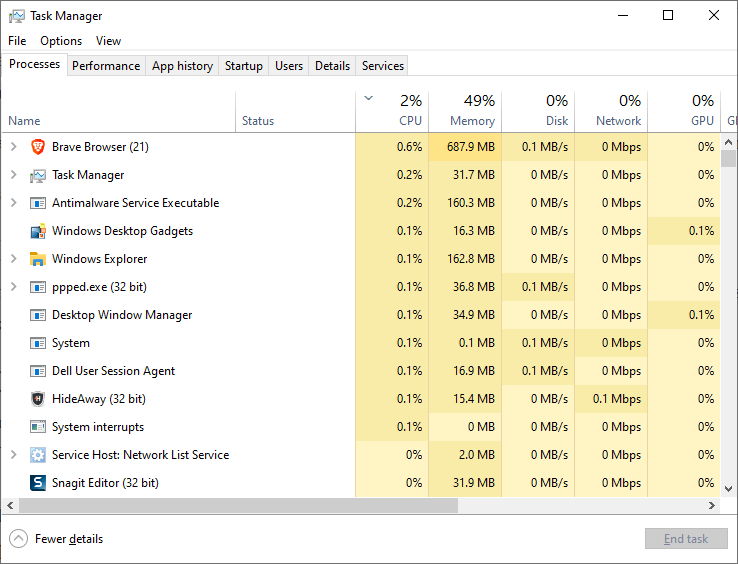
Task: Switch to the Users tab
Action: pyautogui.click(x=289, y=66)
